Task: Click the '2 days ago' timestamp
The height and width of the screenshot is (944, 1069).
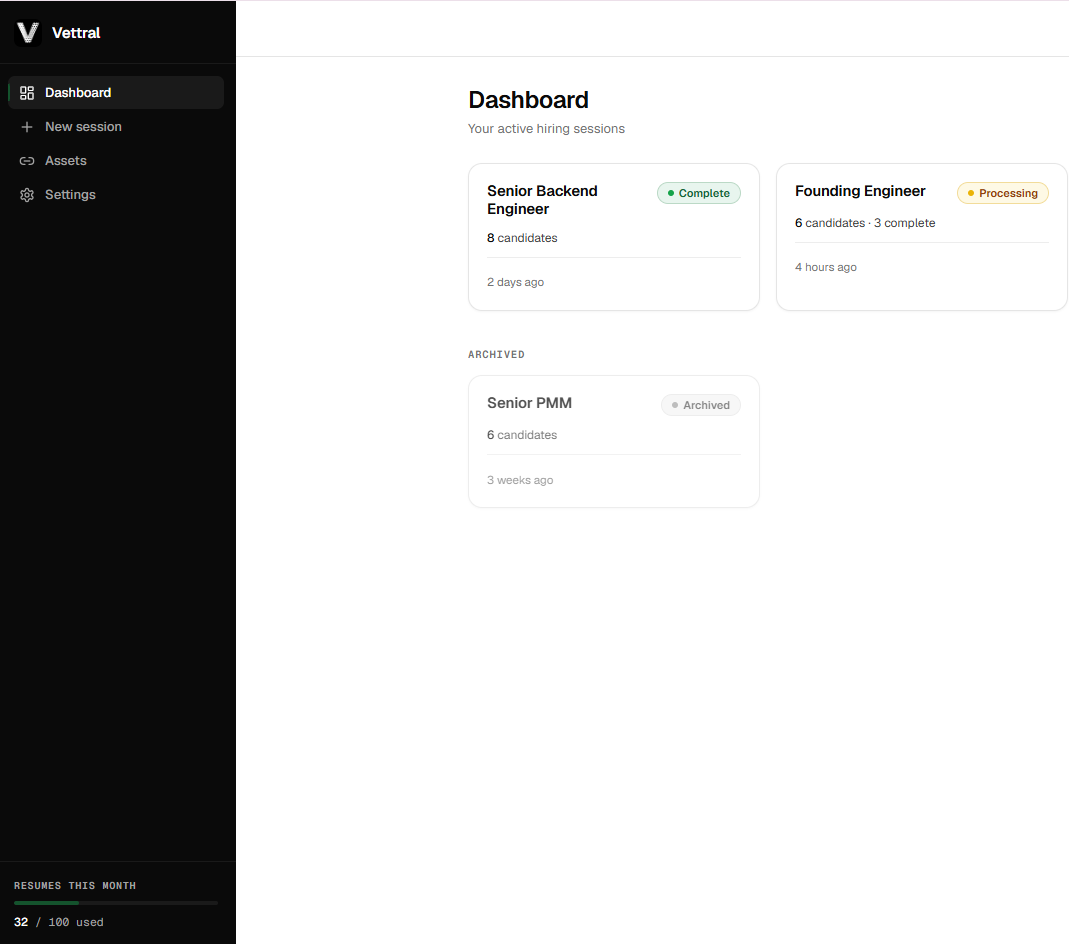Action: 515,282
